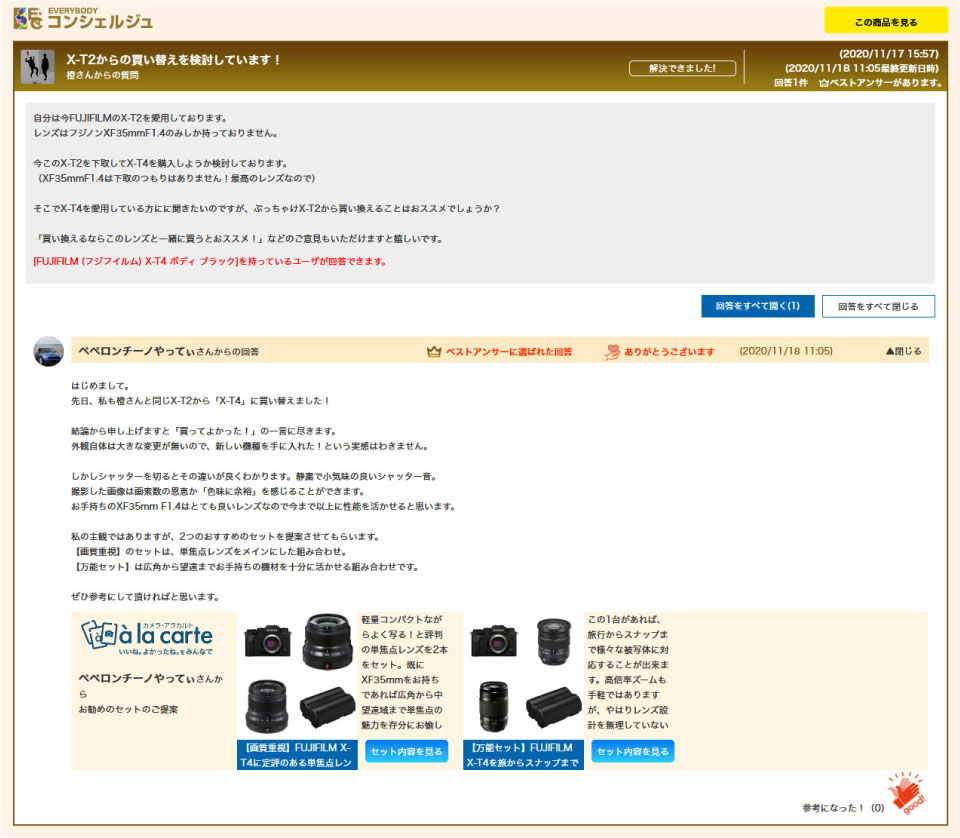Click ペペロンチーノやってぃ's car avatar
Viewport: 960px width, 838px height.
pyautogui.click(x=48, y=351)
